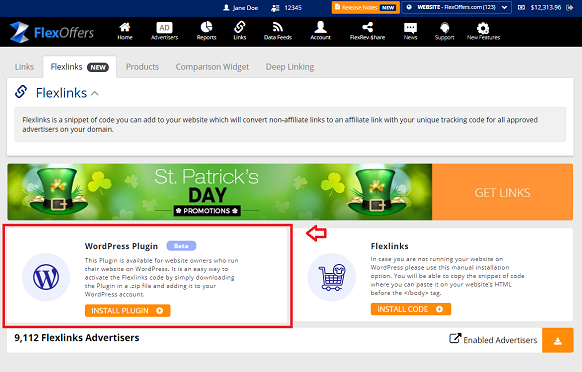582x372 pixels.
Task: Click the Jane Doe user name
Action: pyautogui.click(x=245, y=8)
